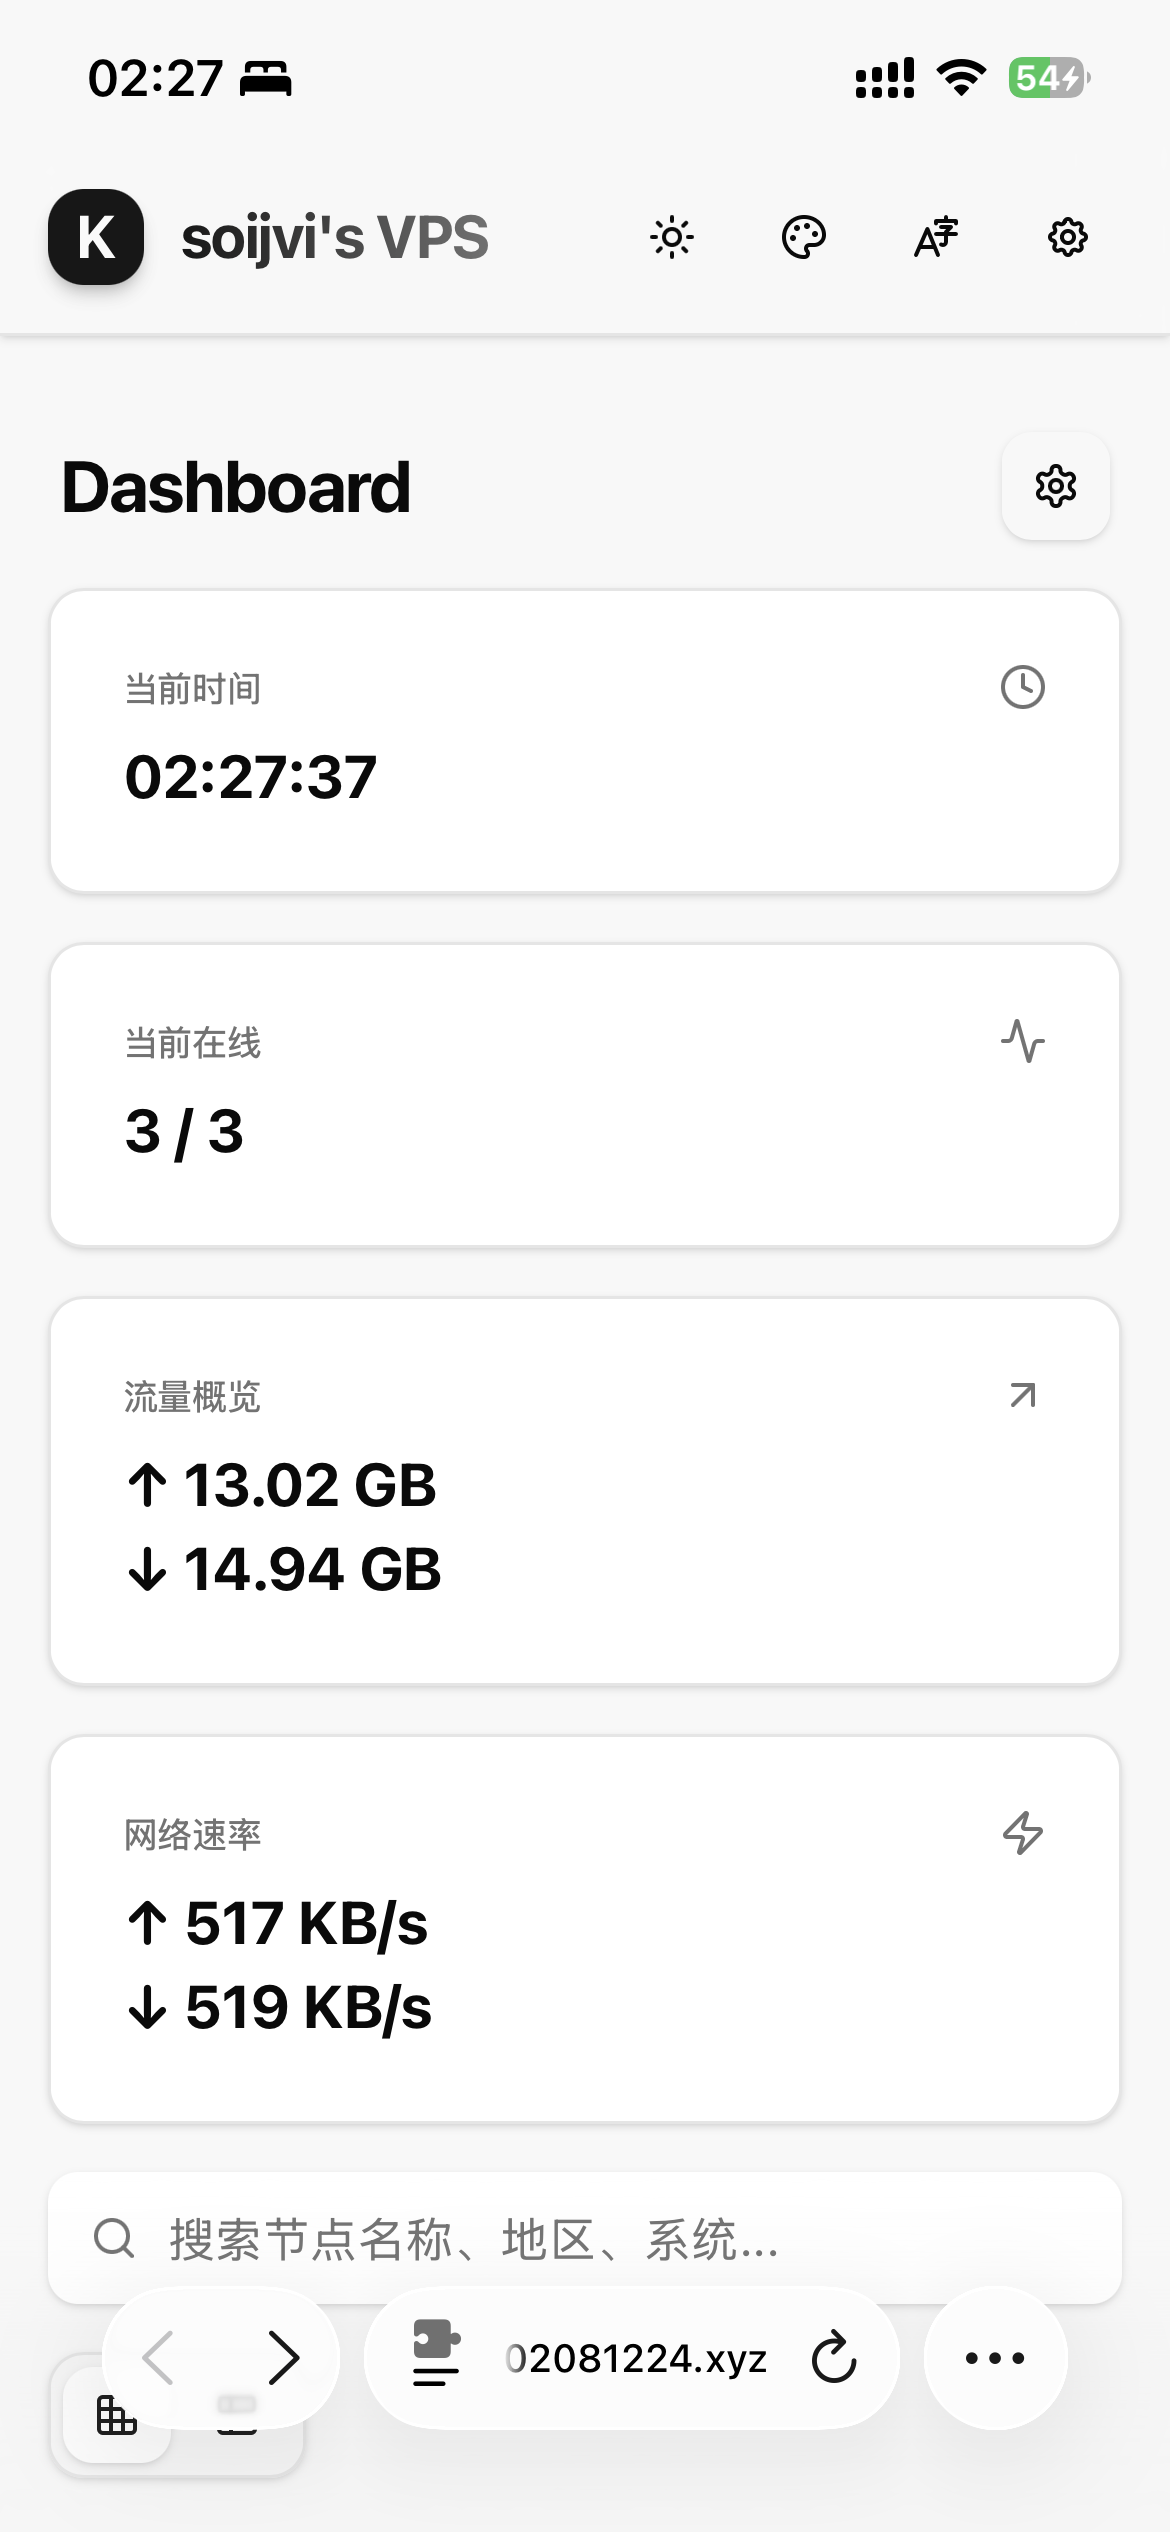Screen dimensions: 1170x2532
Task: Switch to the grid view layout
Action: (x=116, y=2416)
